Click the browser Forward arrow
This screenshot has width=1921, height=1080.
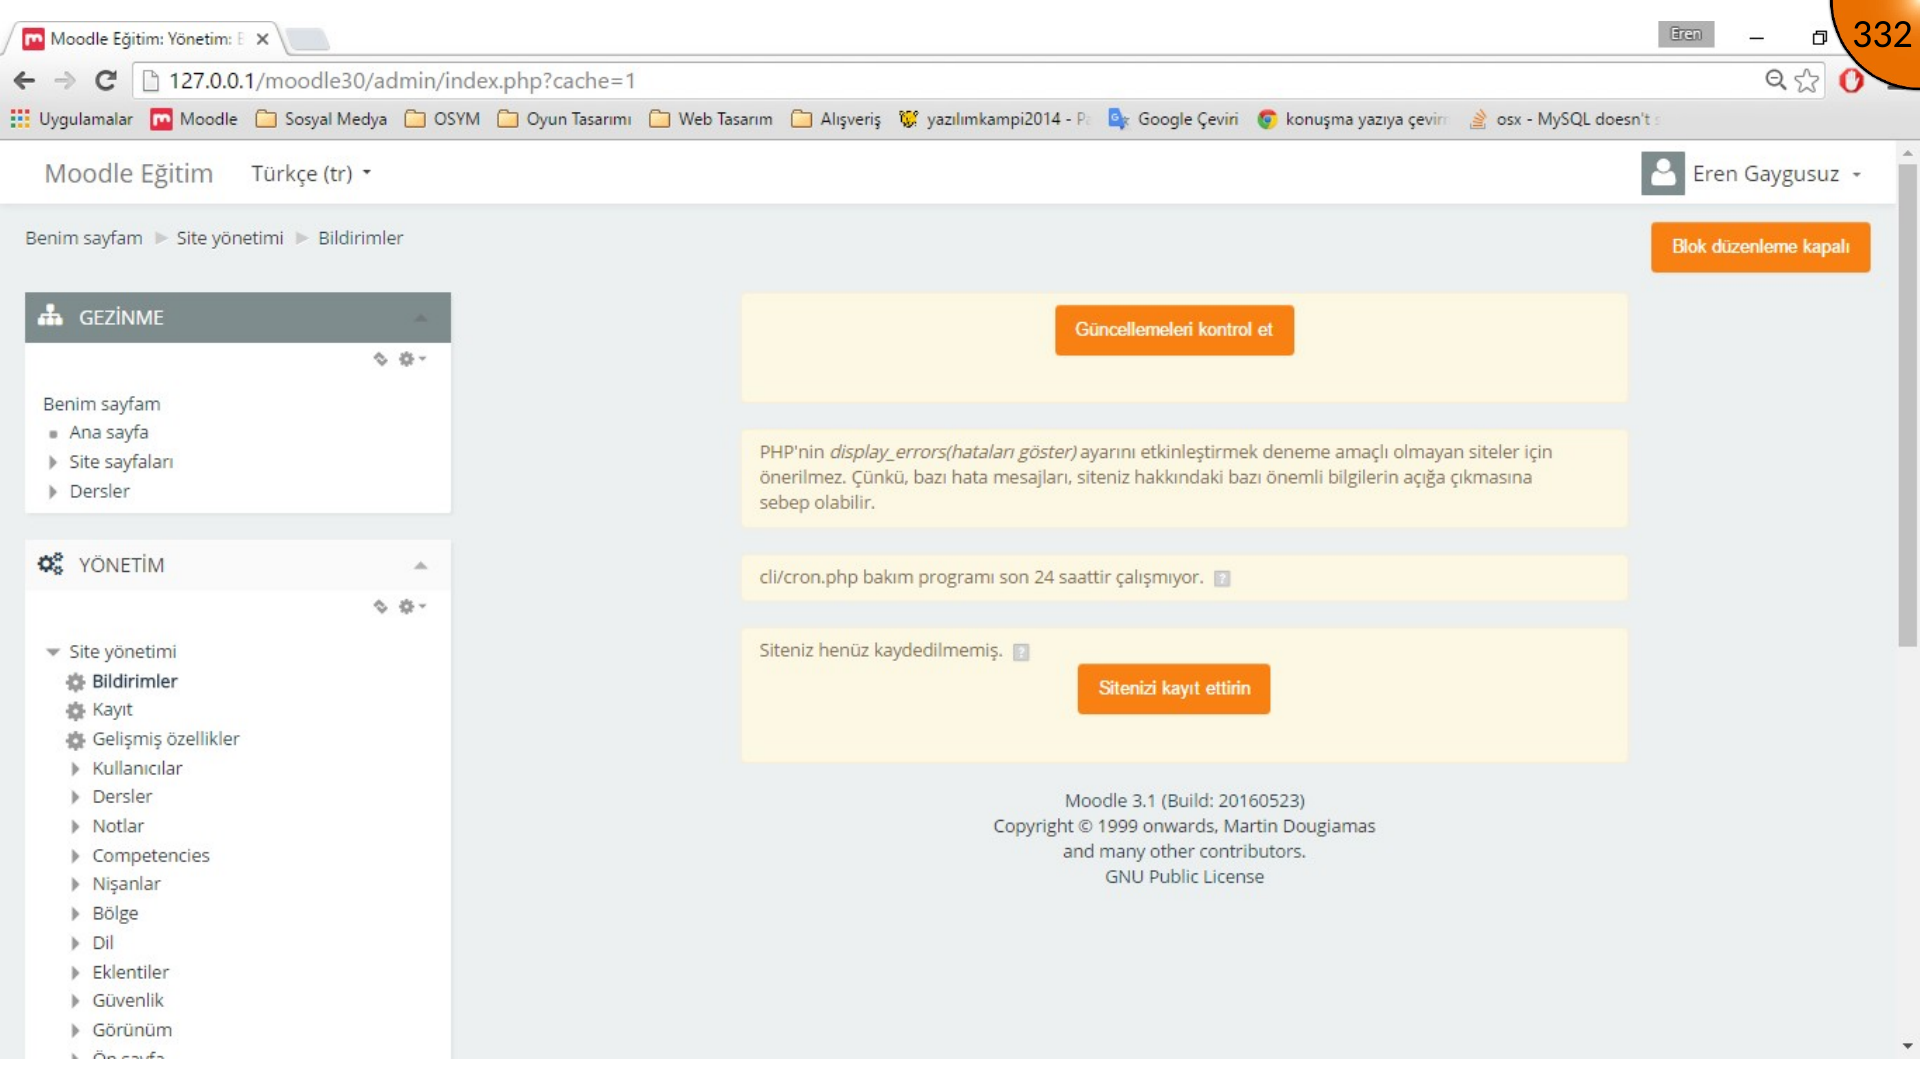pos(65,81)
